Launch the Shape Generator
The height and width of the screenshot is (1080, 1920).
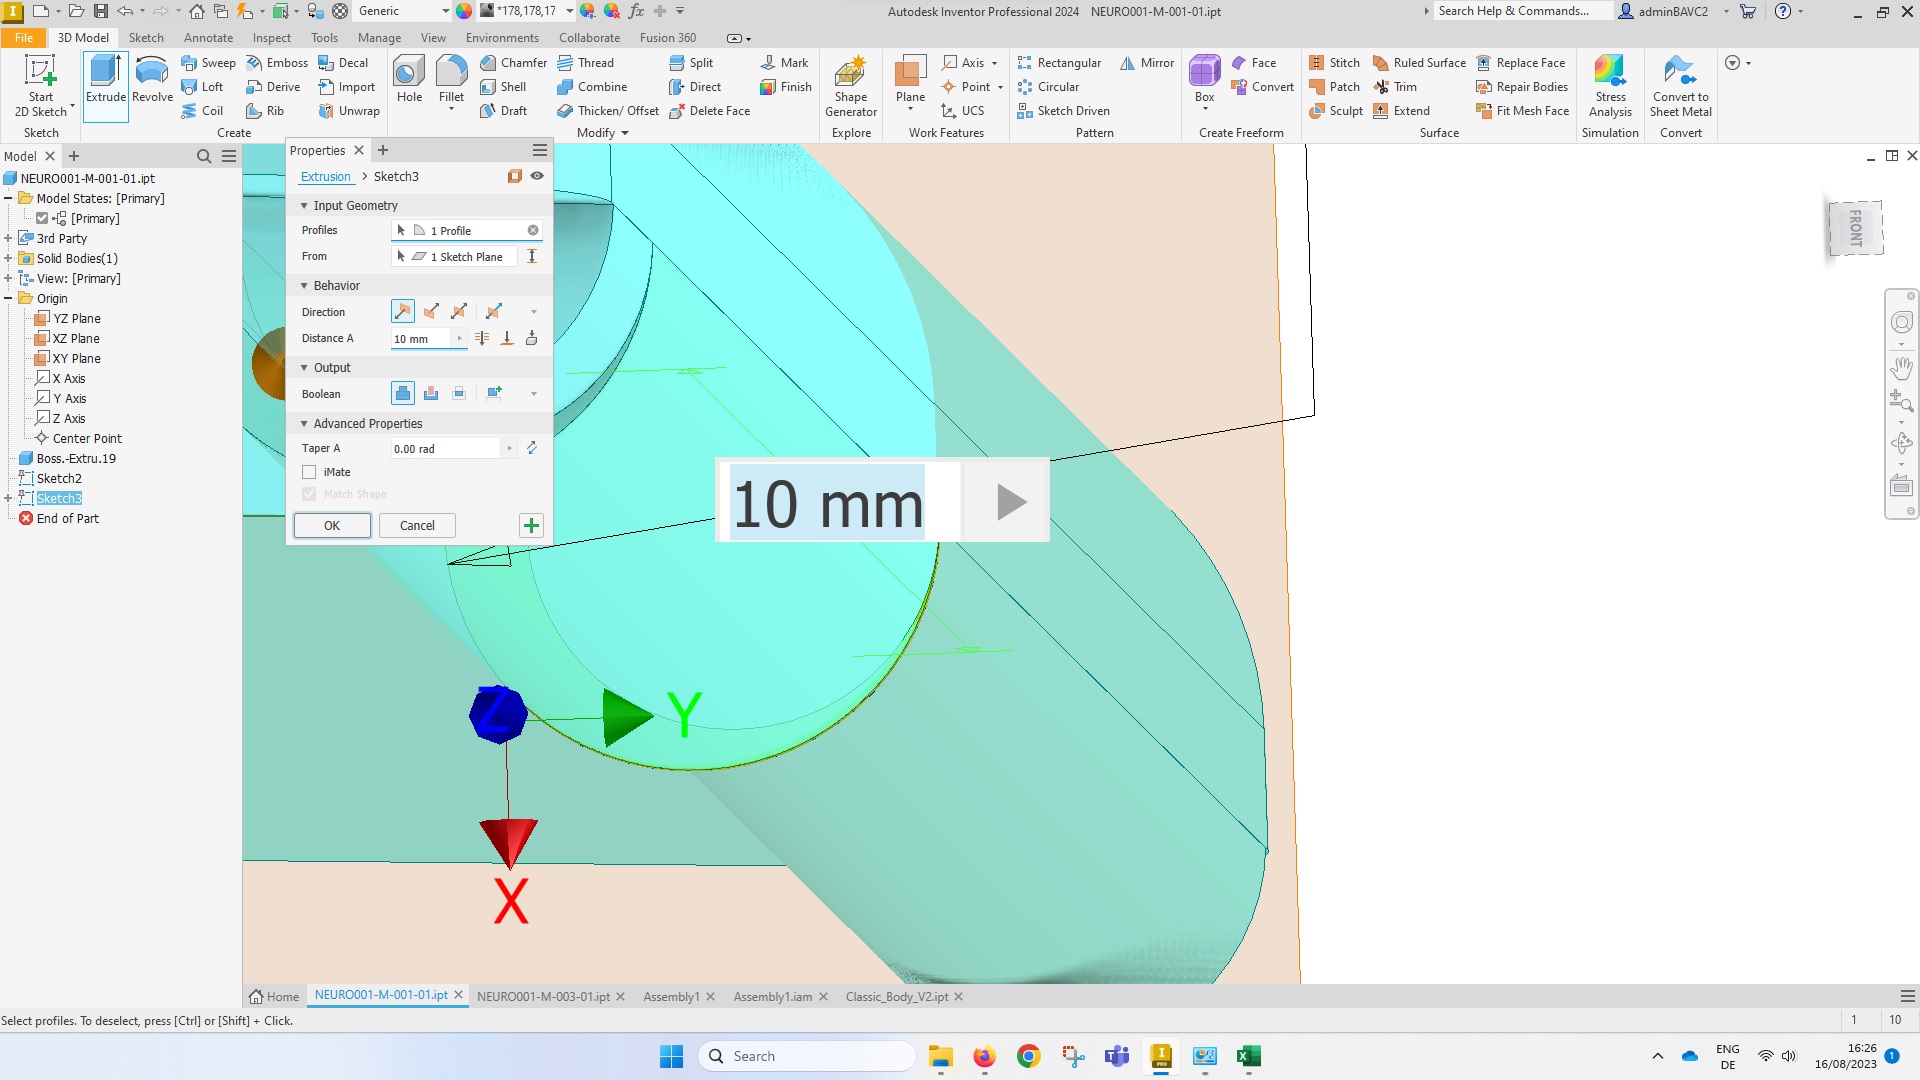tap(850, 85)
